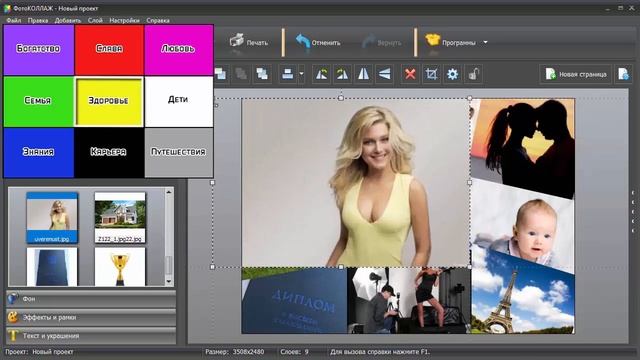Rotate the layer clockwise
The image size is (640, 360).
click(x=342, y=74)
